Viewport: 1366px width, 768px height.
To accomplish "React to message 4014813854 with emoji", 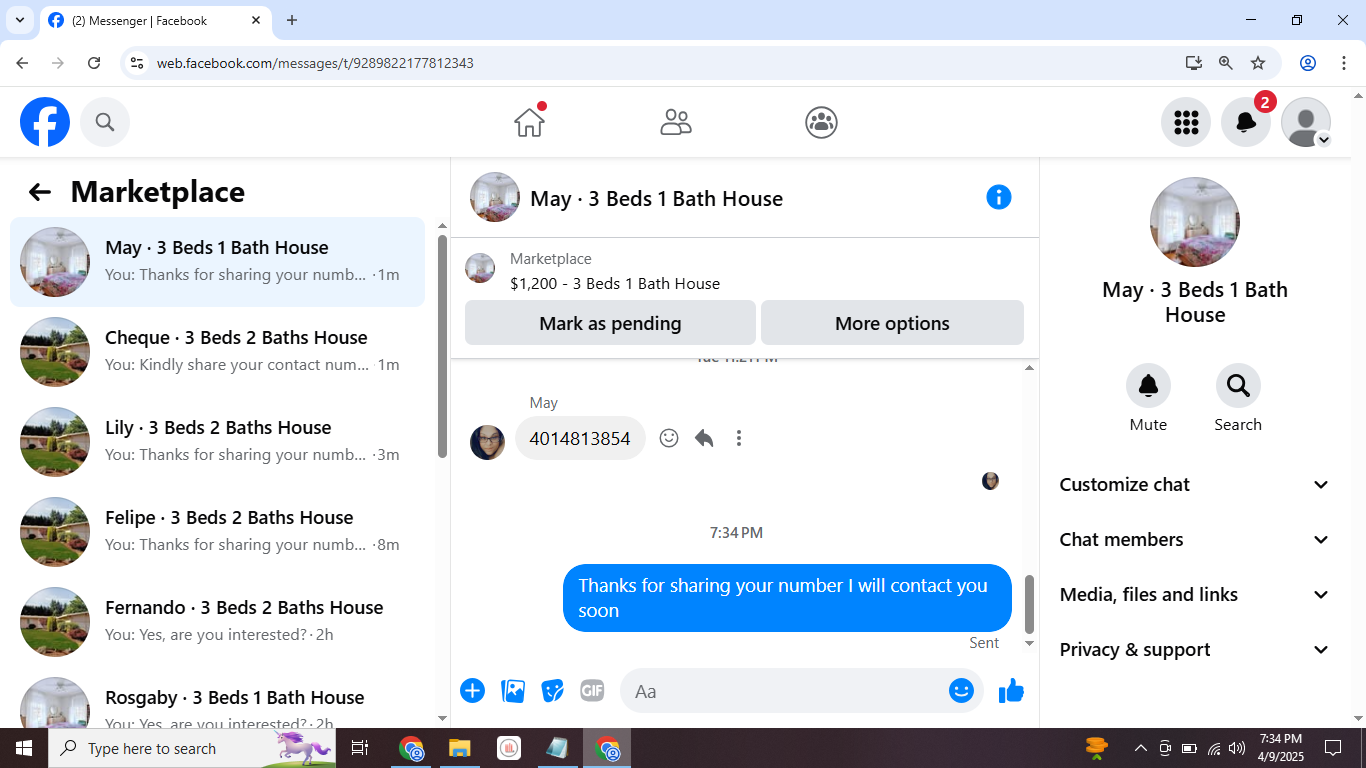I will [669, 438].
